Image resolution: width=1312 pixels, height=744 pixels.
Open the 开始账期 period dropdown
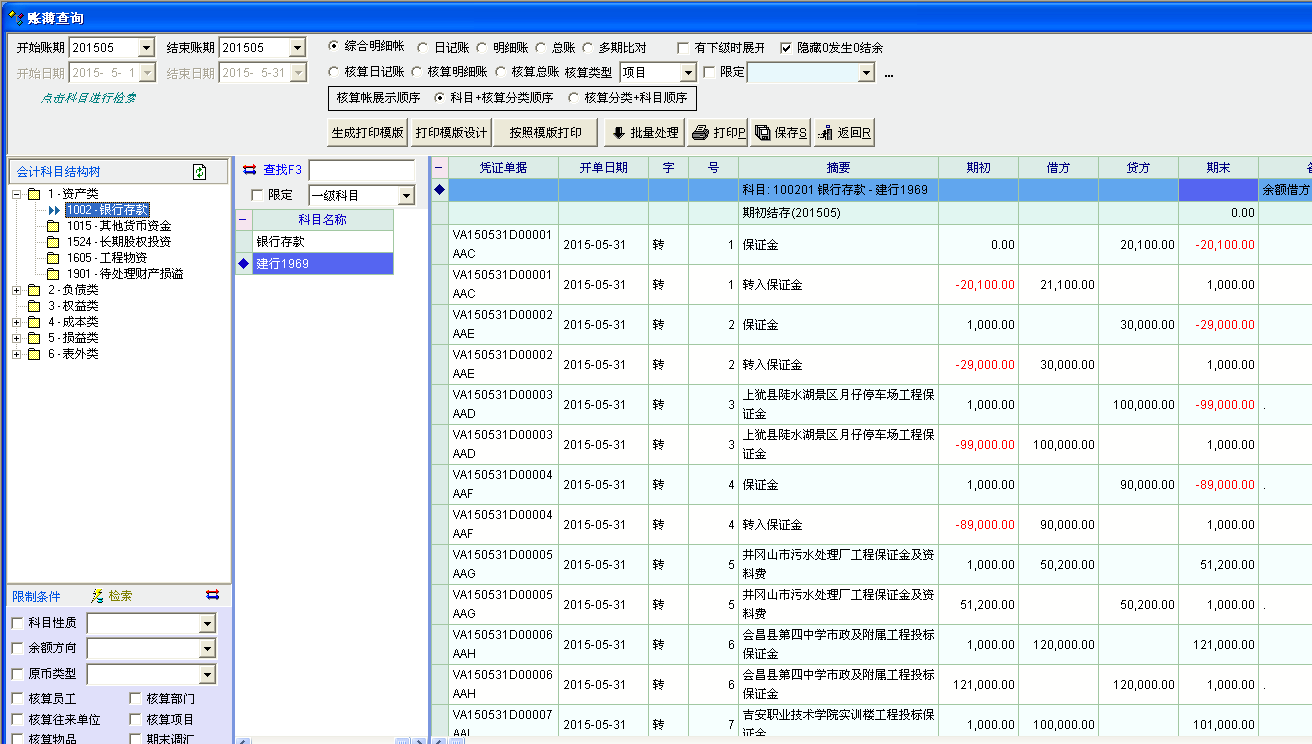(146, 48)
